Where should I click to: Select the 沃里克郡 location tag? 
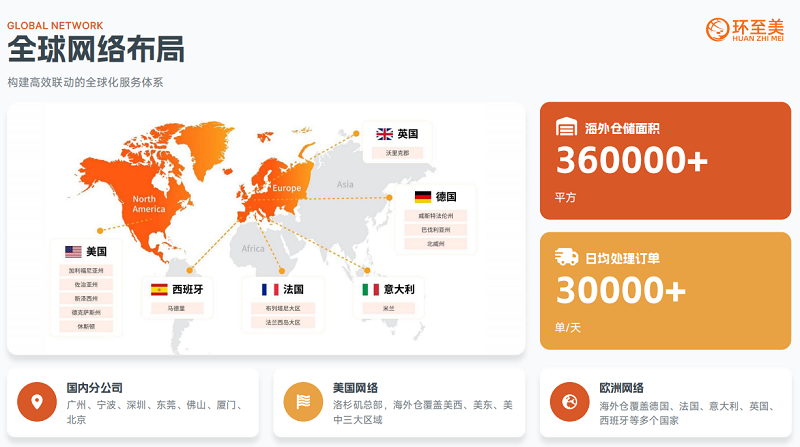coord(397,154)
